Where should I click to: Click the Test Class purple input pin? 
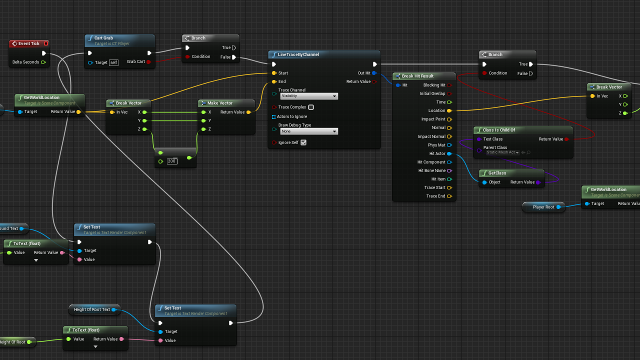click(479, 139)
